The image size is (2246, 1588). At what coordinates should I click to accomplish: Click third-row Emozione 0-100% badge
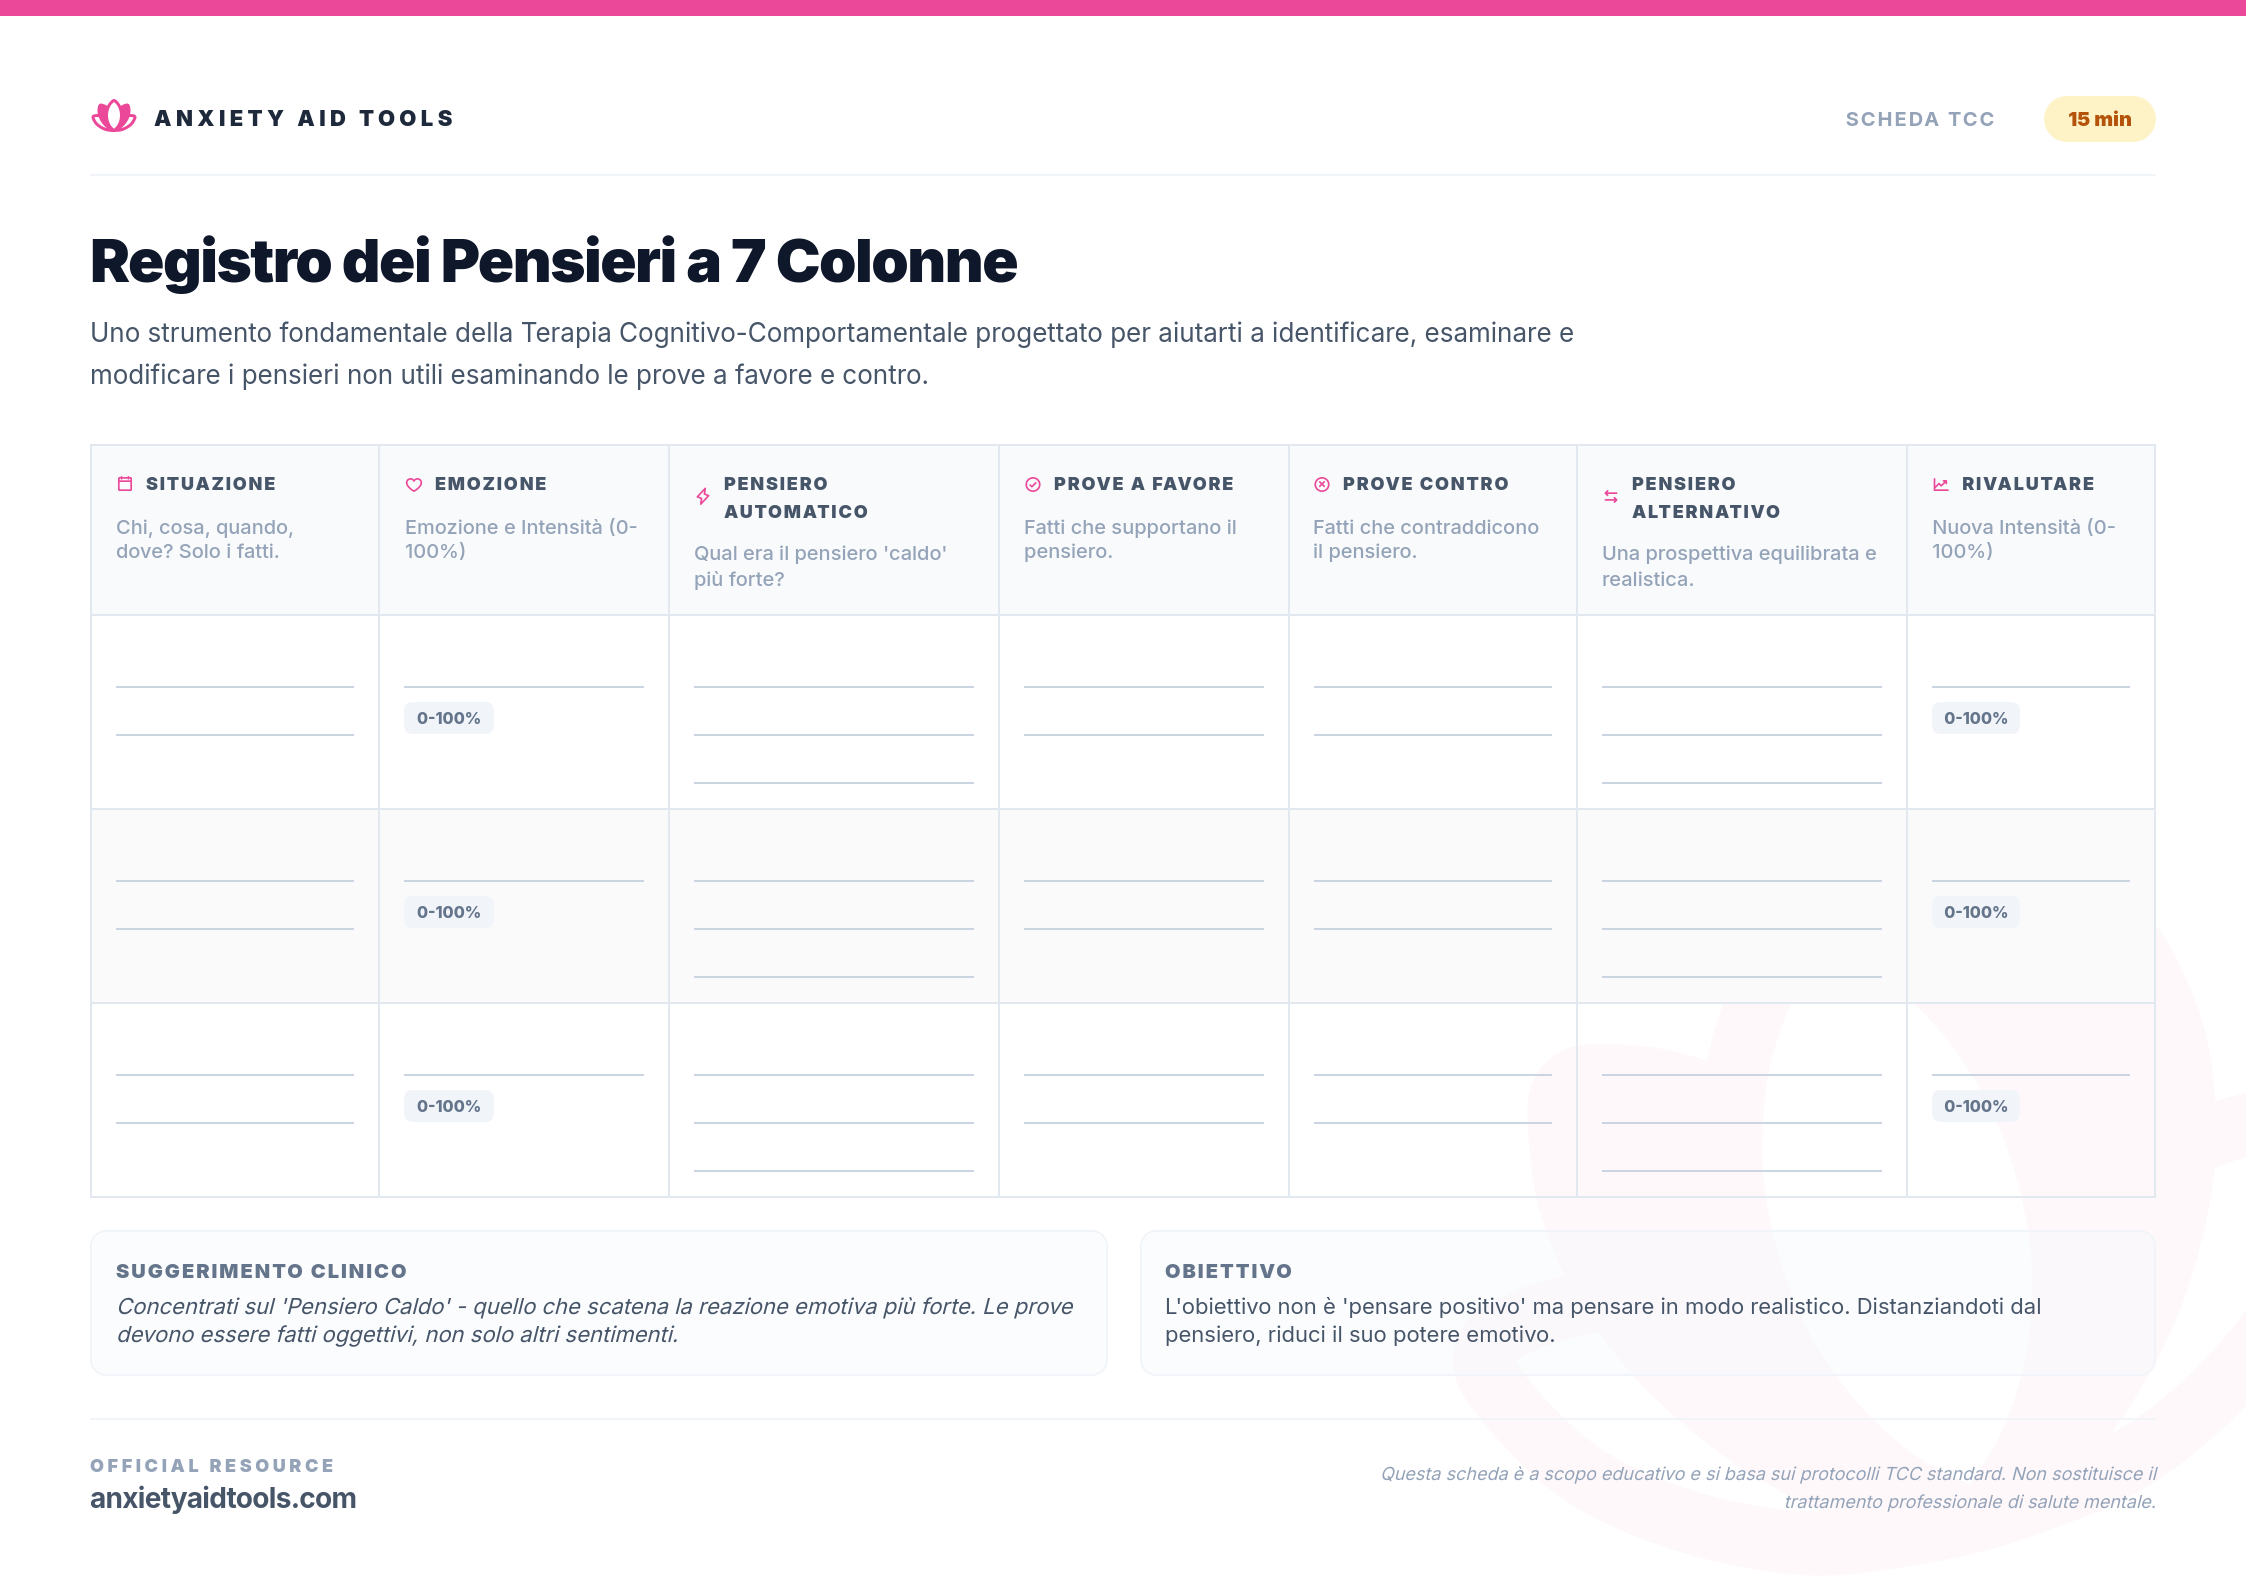tap(448, 1106)
